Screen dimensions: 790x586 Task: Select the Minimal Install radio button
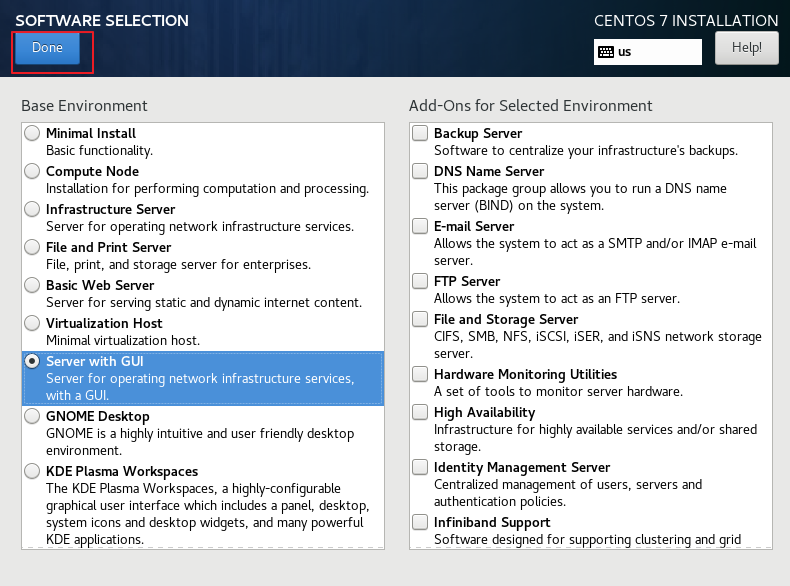[x=32, y=133]
